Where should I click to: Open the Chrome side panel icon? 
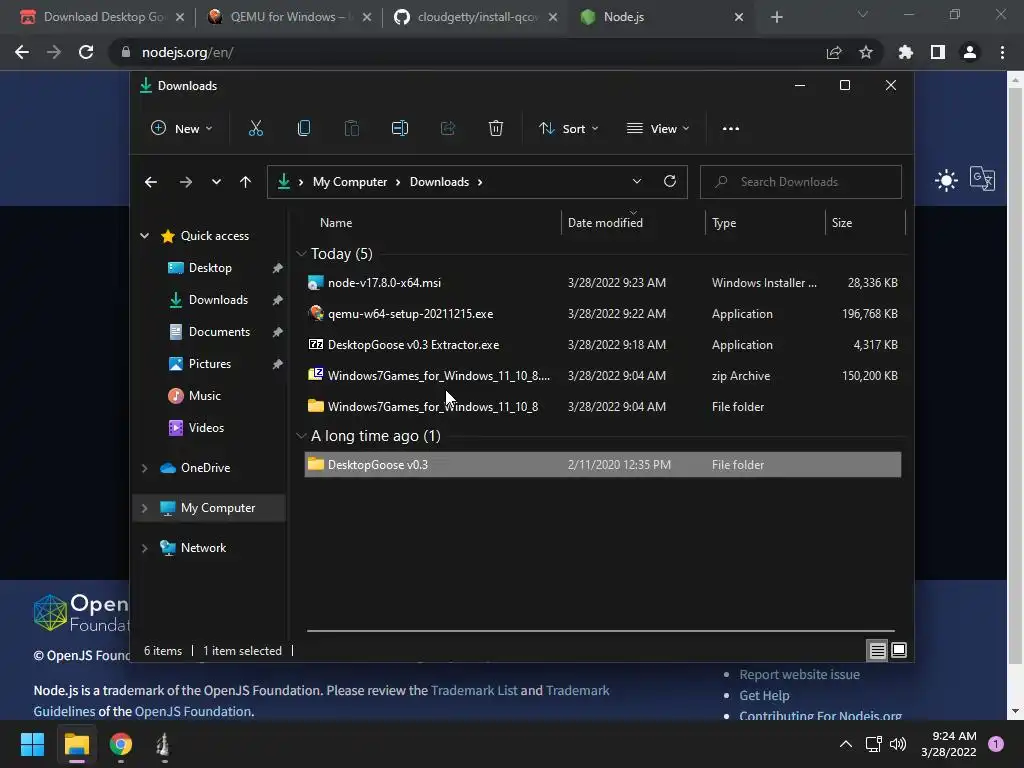[x=938, y=52]
